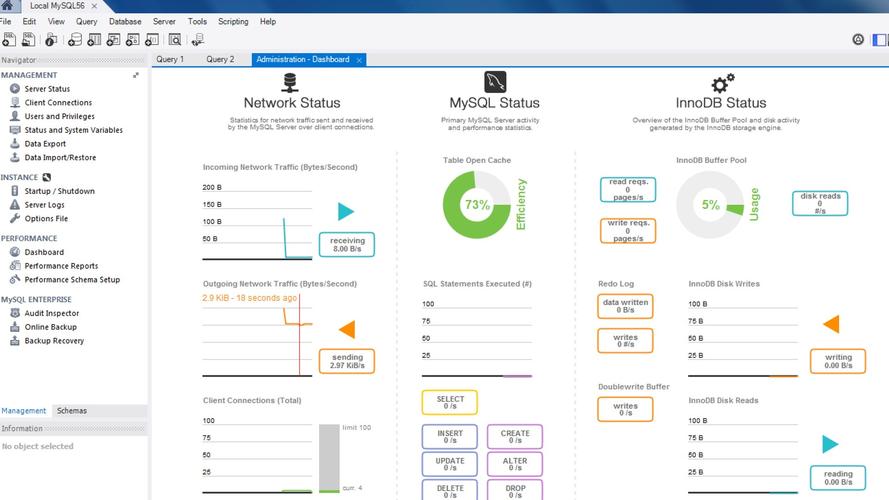Click the ALTER statements counter box
This screenshot has width=889, height=500.
[x=515, y=464]
